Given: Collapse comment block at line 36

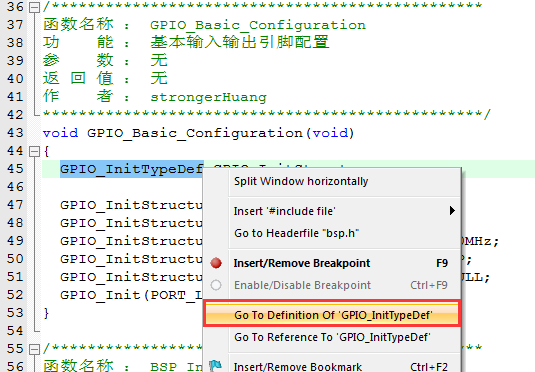Looking at the screenshot, I should [34, 7].
